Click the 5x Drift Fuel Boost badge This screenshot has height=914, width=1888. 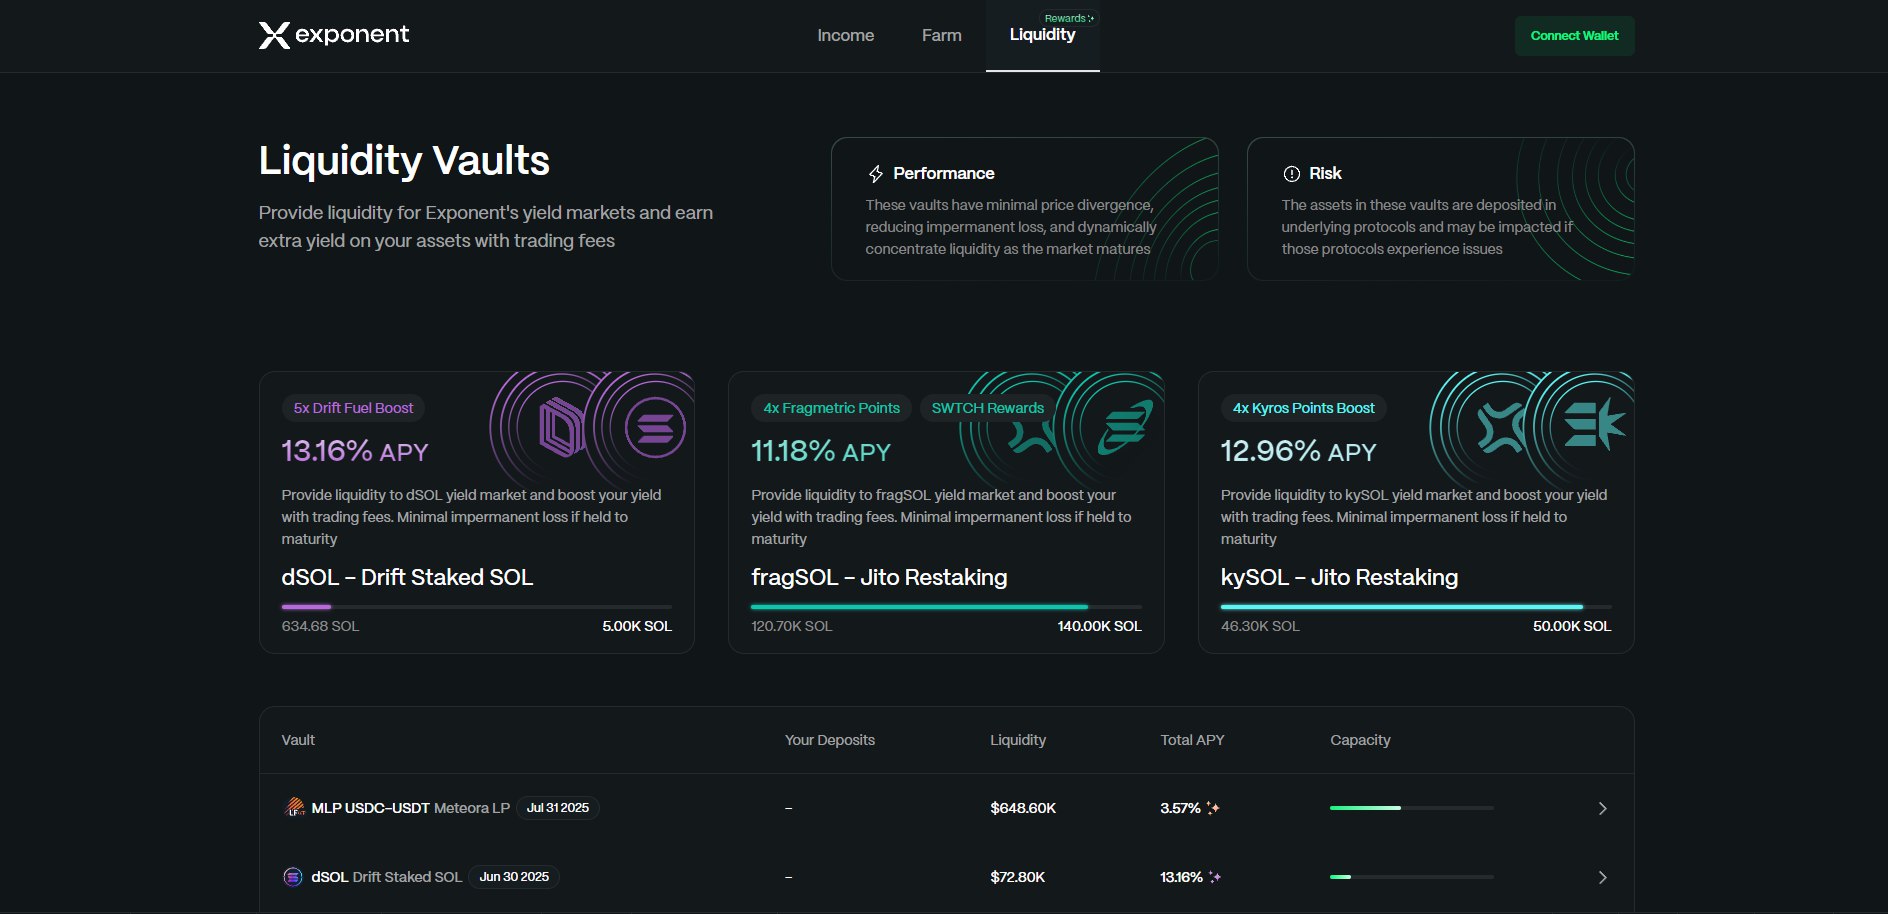(353, 408)
